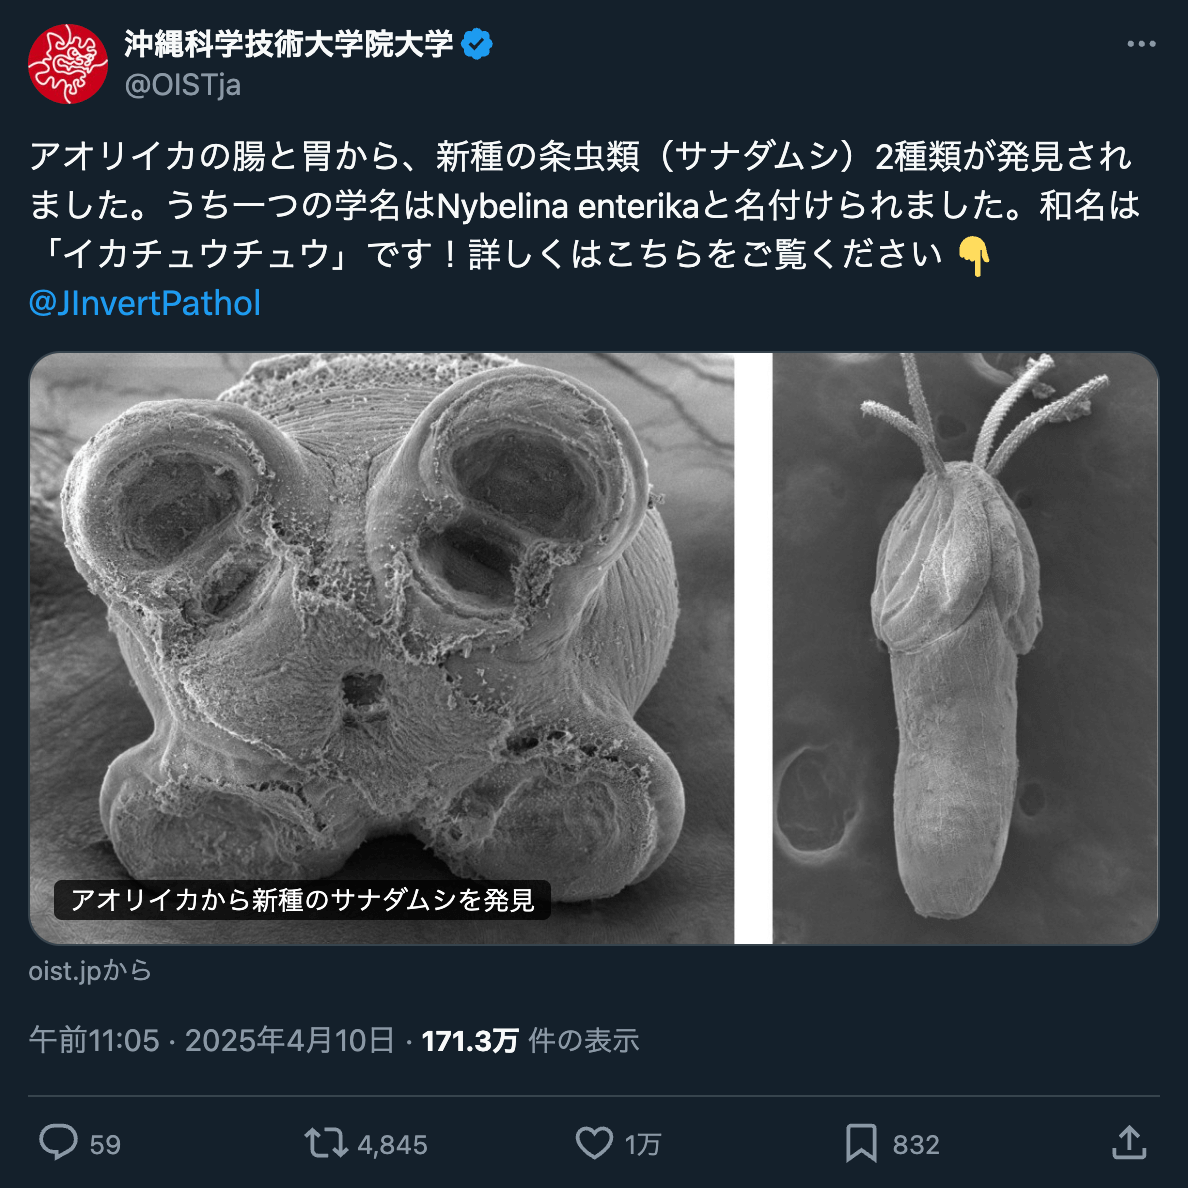This screenshot has height=1188, width=1188.
Task: Open the three-dot more options menu
Action: [1141, 44]
